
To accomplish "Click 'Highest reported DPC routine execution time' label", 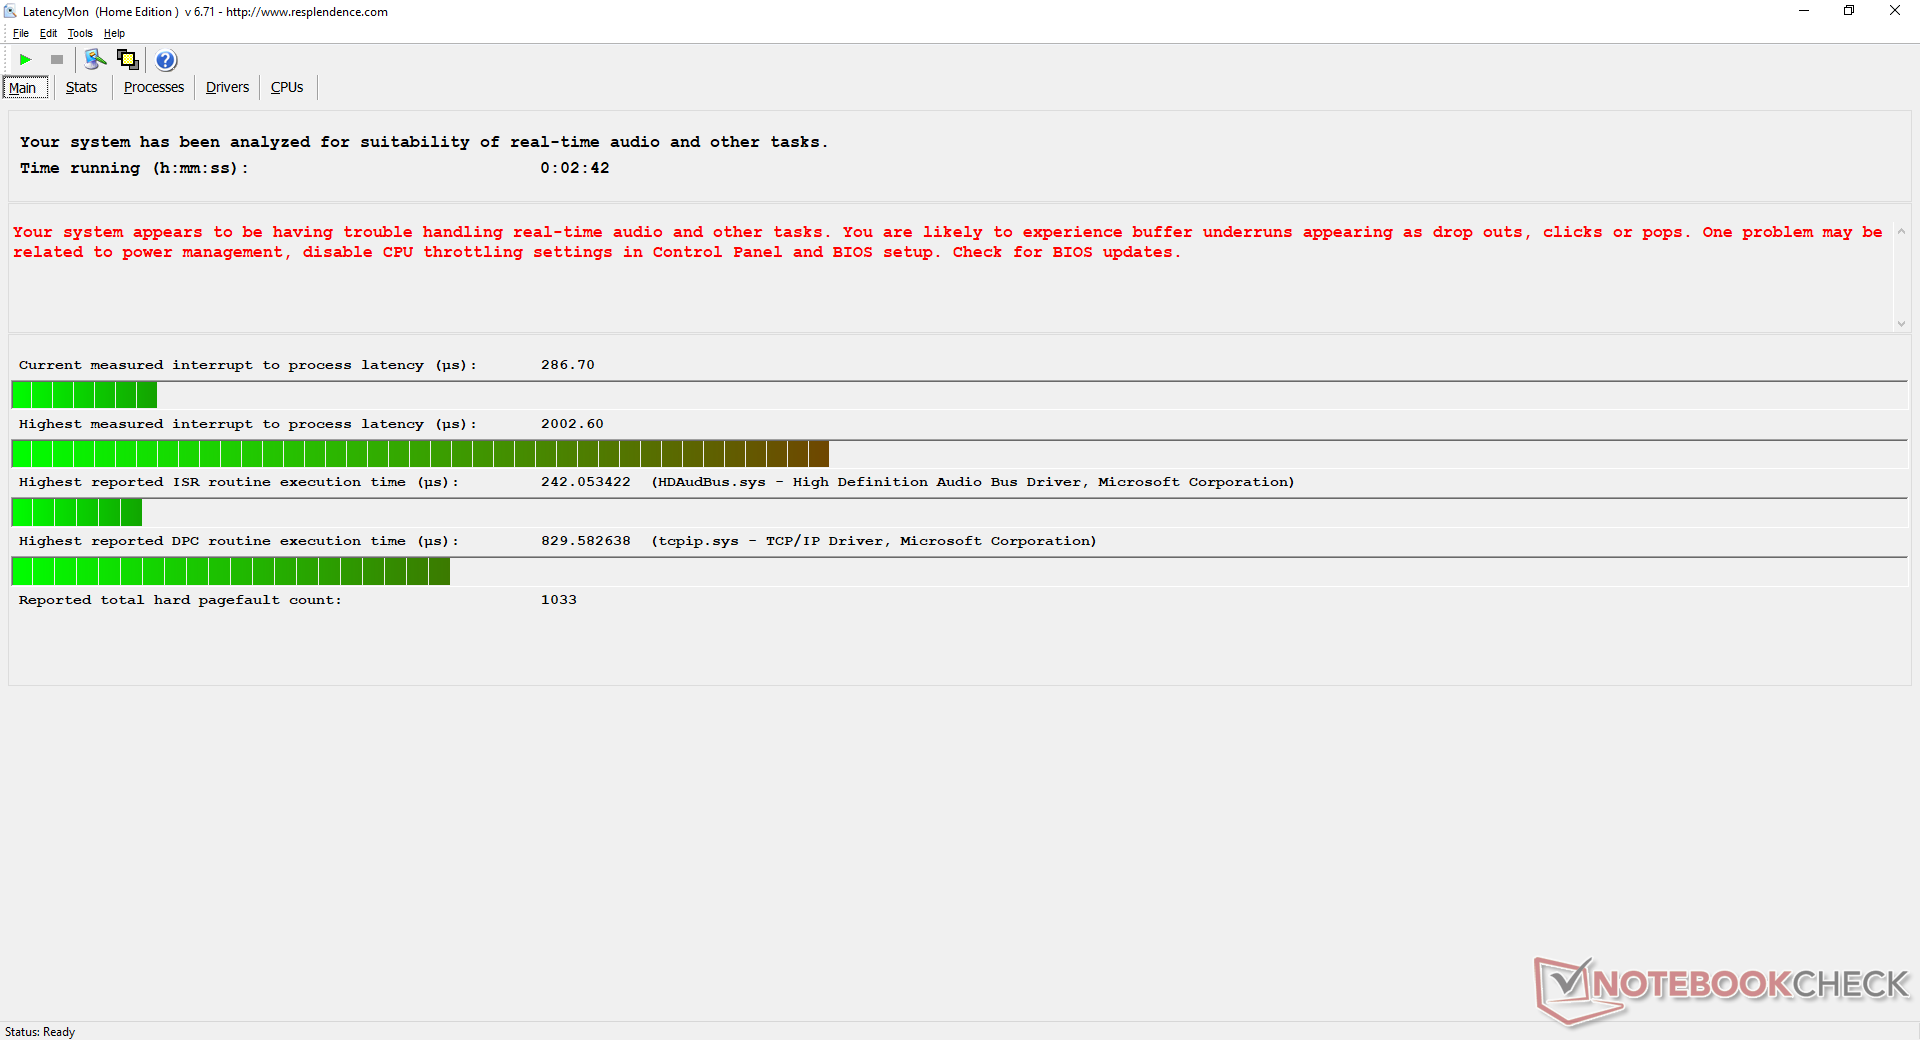I will click(239, 541).
